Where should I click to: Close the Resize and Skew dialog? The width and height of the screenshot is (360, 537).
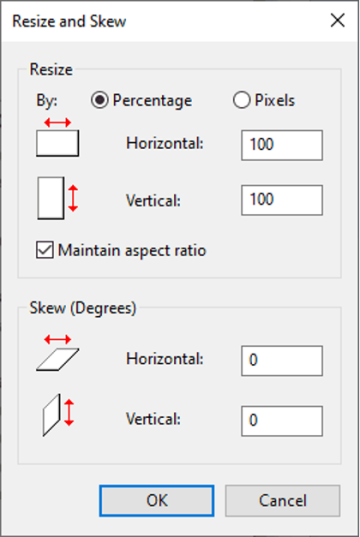click(338, 21)
